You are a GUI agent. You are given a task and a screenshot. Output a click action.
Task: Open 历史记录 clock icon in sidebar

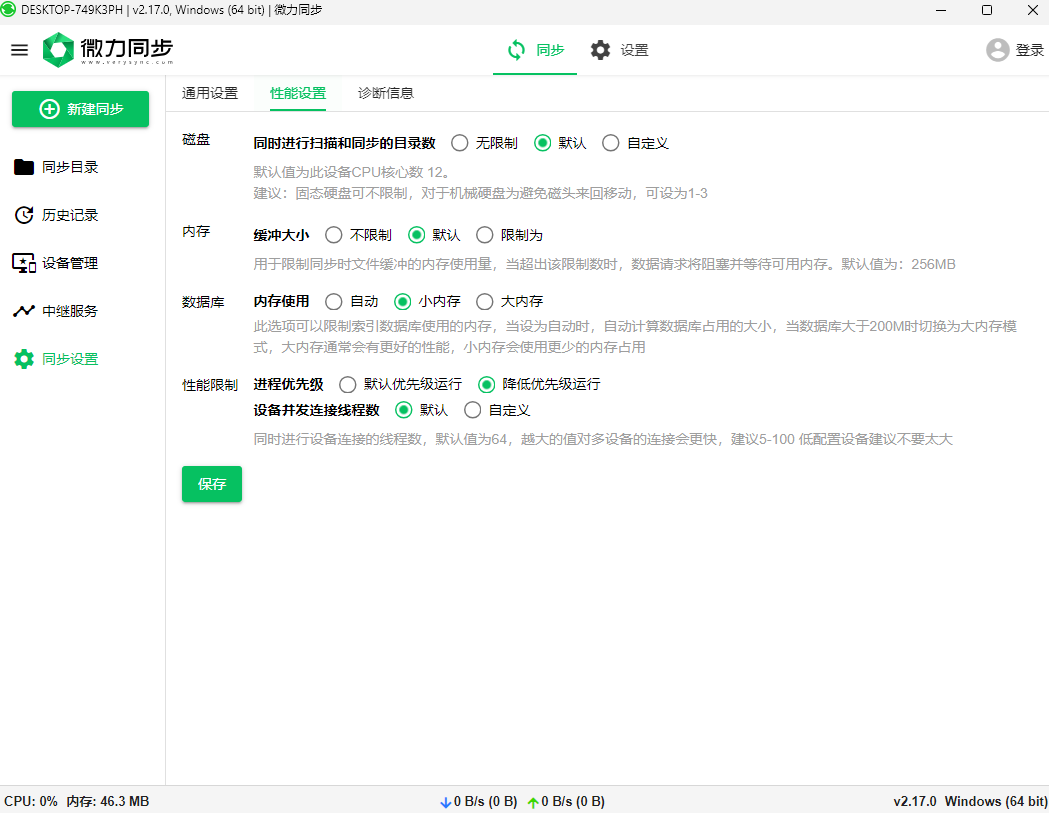24,215
